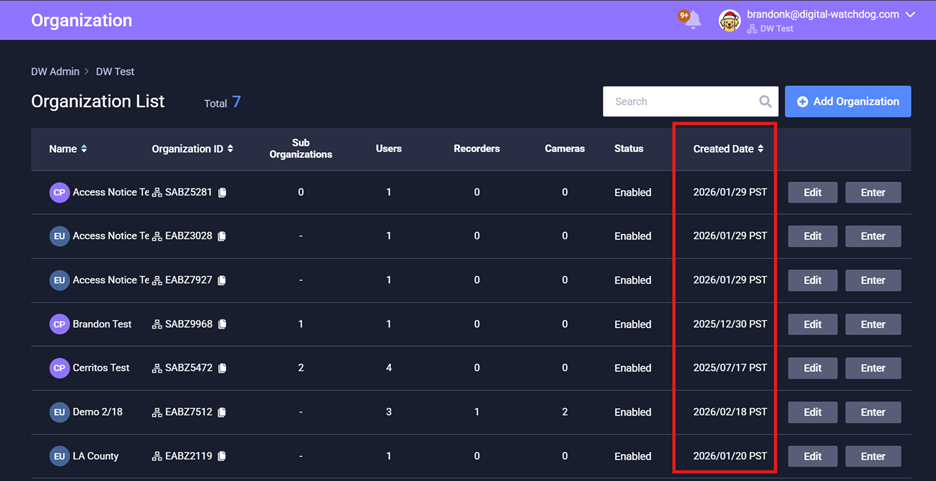The image size is (936, 481).
Task: Click the search magnifier icon
Action: click(765, 102)
